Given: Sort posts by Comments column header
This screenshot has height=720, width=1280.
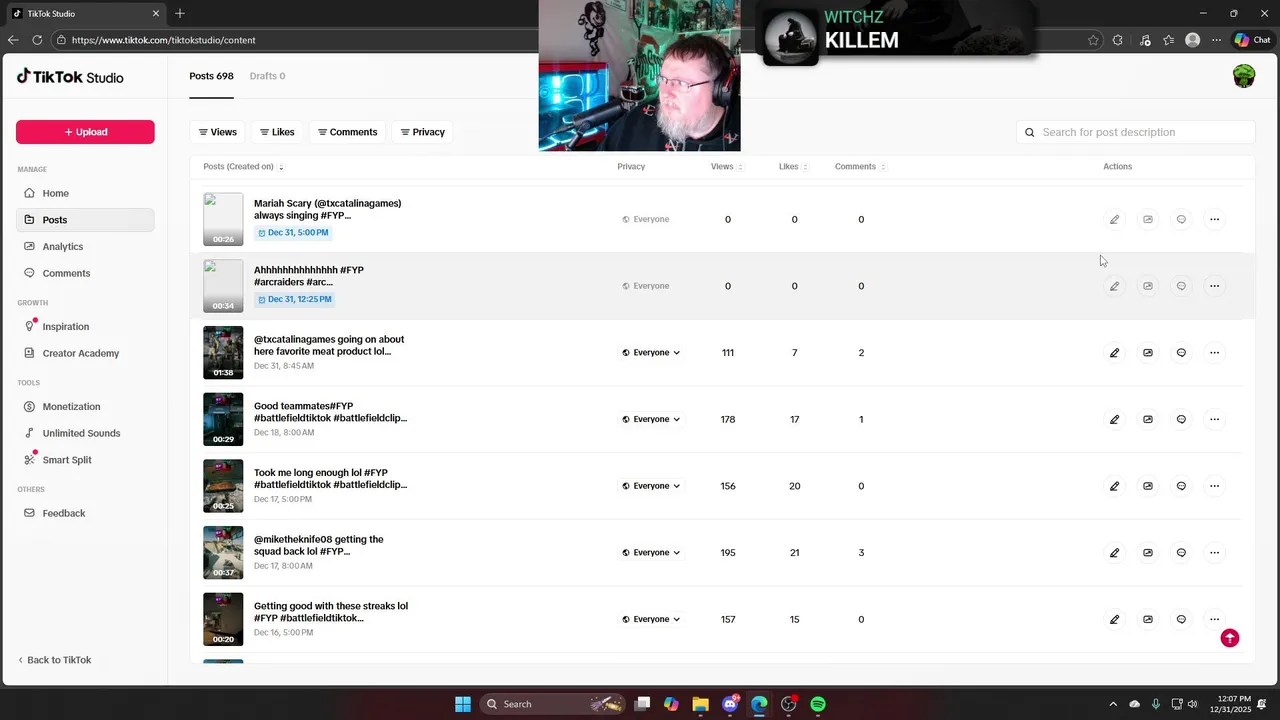Looking at the screenshot, I should click(x=860, y=167).
